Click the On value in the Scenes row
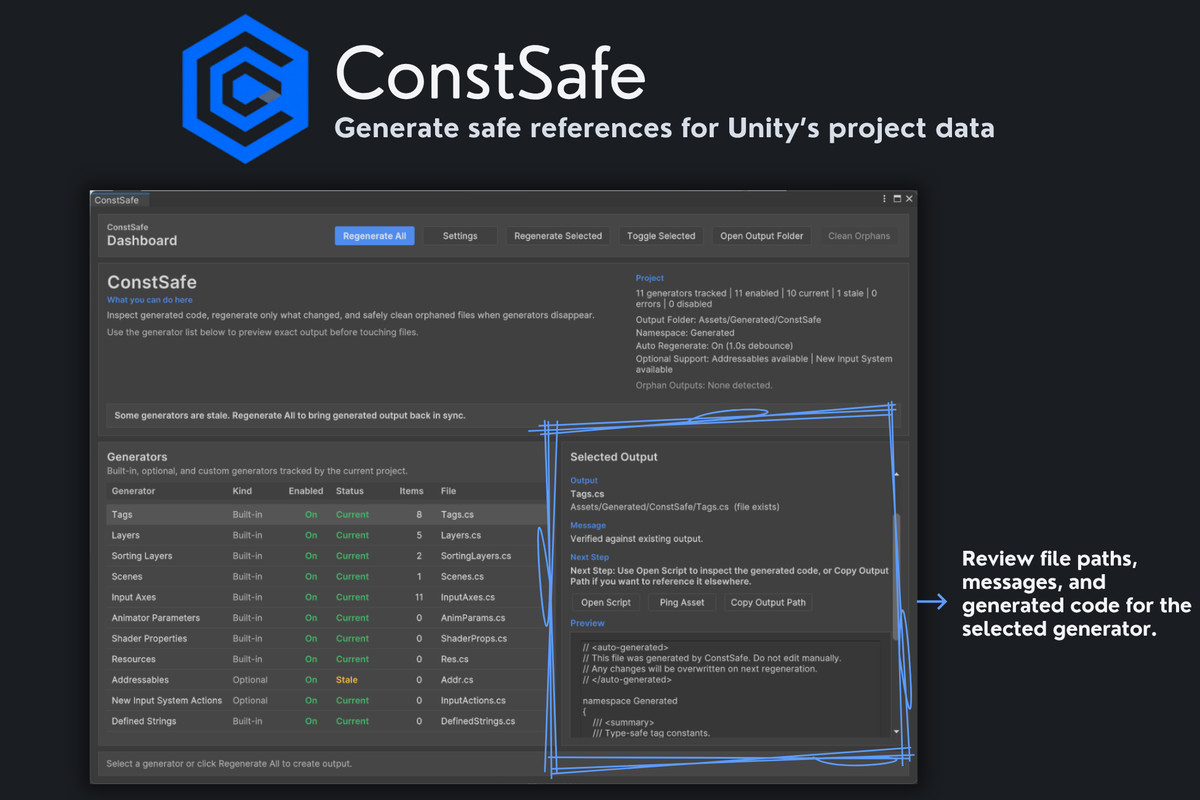 tap(311, 577)
